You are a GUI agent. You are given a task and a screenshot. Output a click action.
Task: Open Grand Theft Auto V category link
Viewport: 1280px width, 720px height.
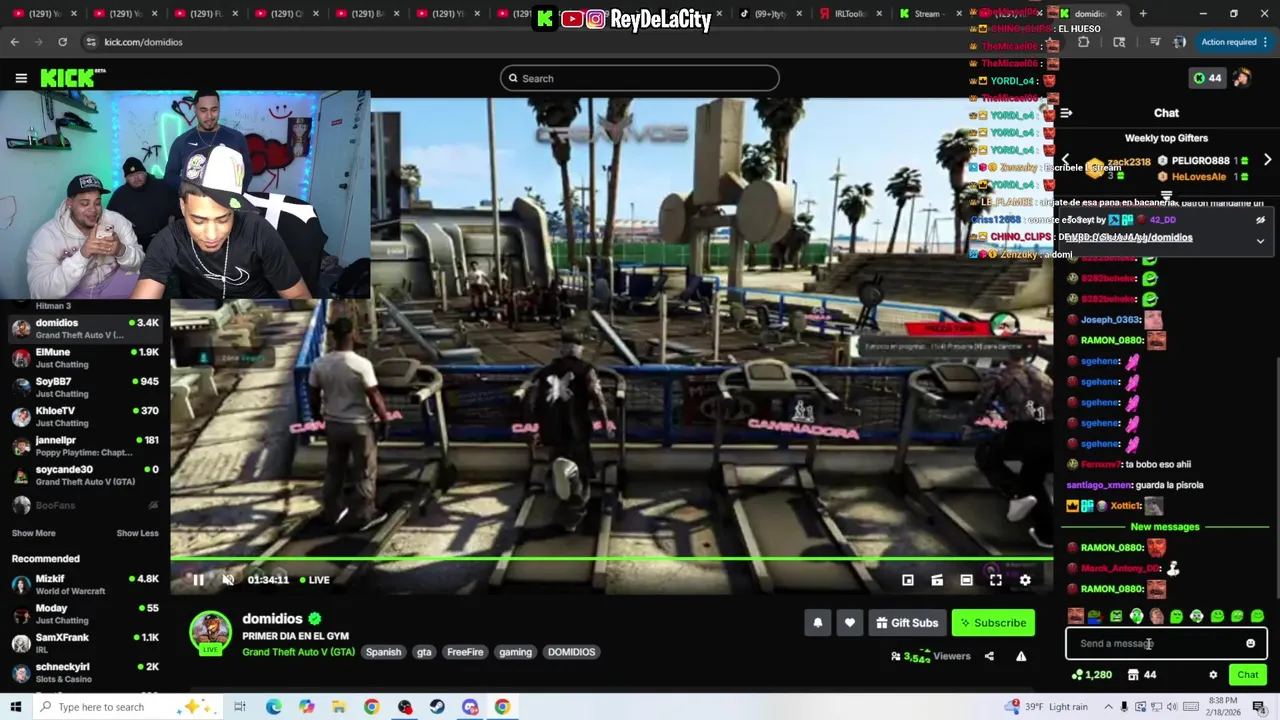[298, 652]
